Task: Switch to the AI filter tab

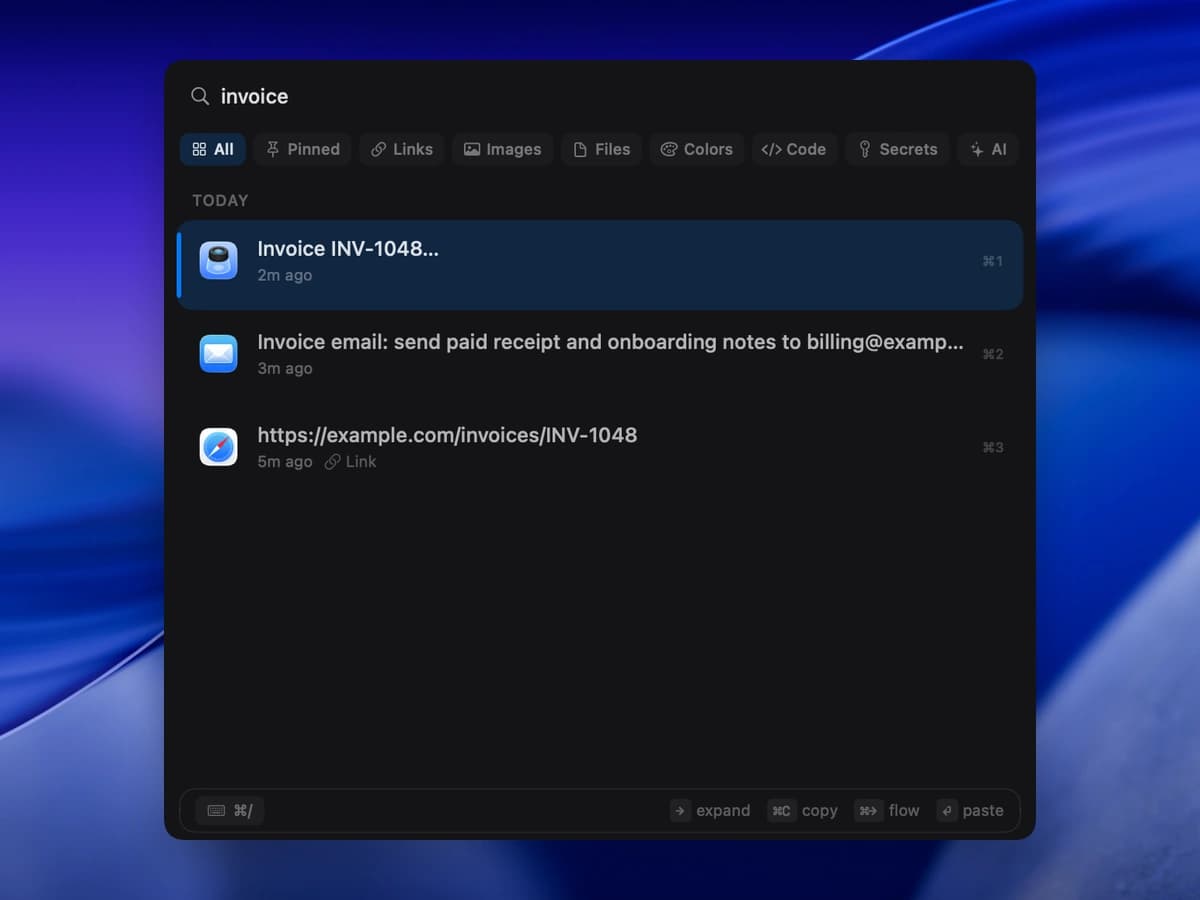Action: [988, 149]
